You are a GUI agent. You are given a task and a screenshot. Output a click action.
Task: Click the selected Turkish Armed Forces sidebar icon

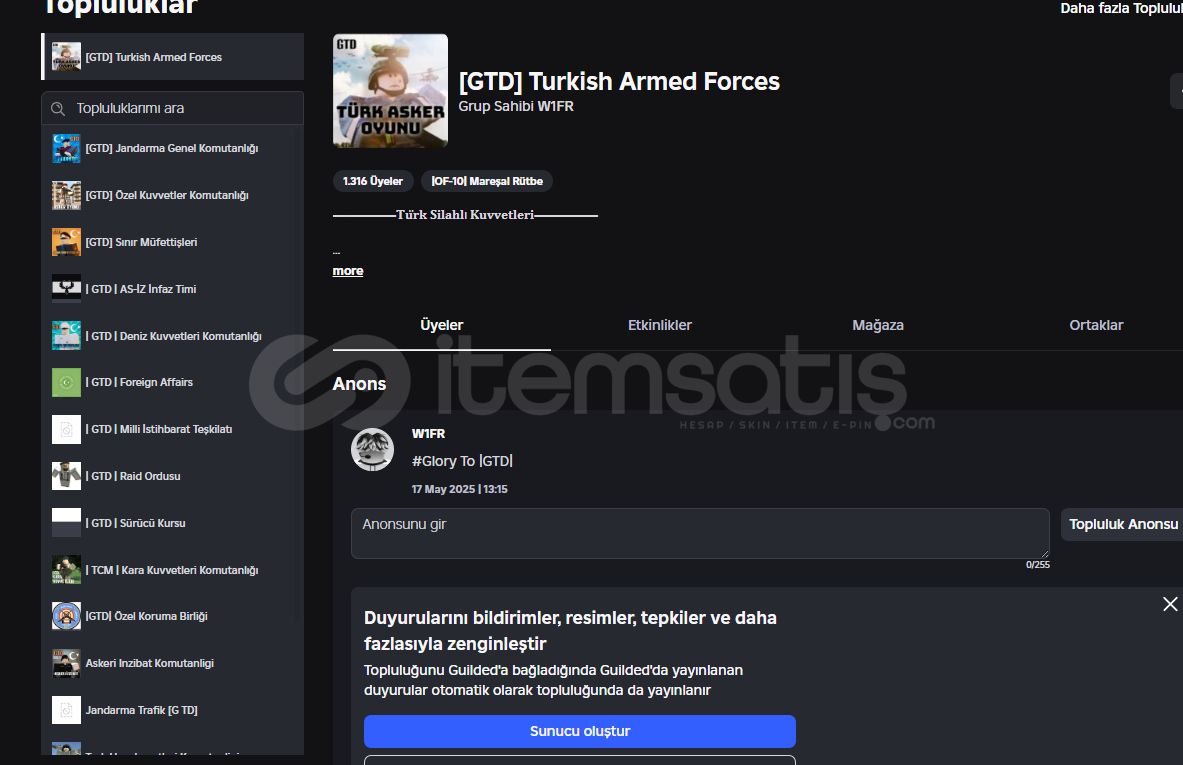pyautogui.click(x=66, y=57)
